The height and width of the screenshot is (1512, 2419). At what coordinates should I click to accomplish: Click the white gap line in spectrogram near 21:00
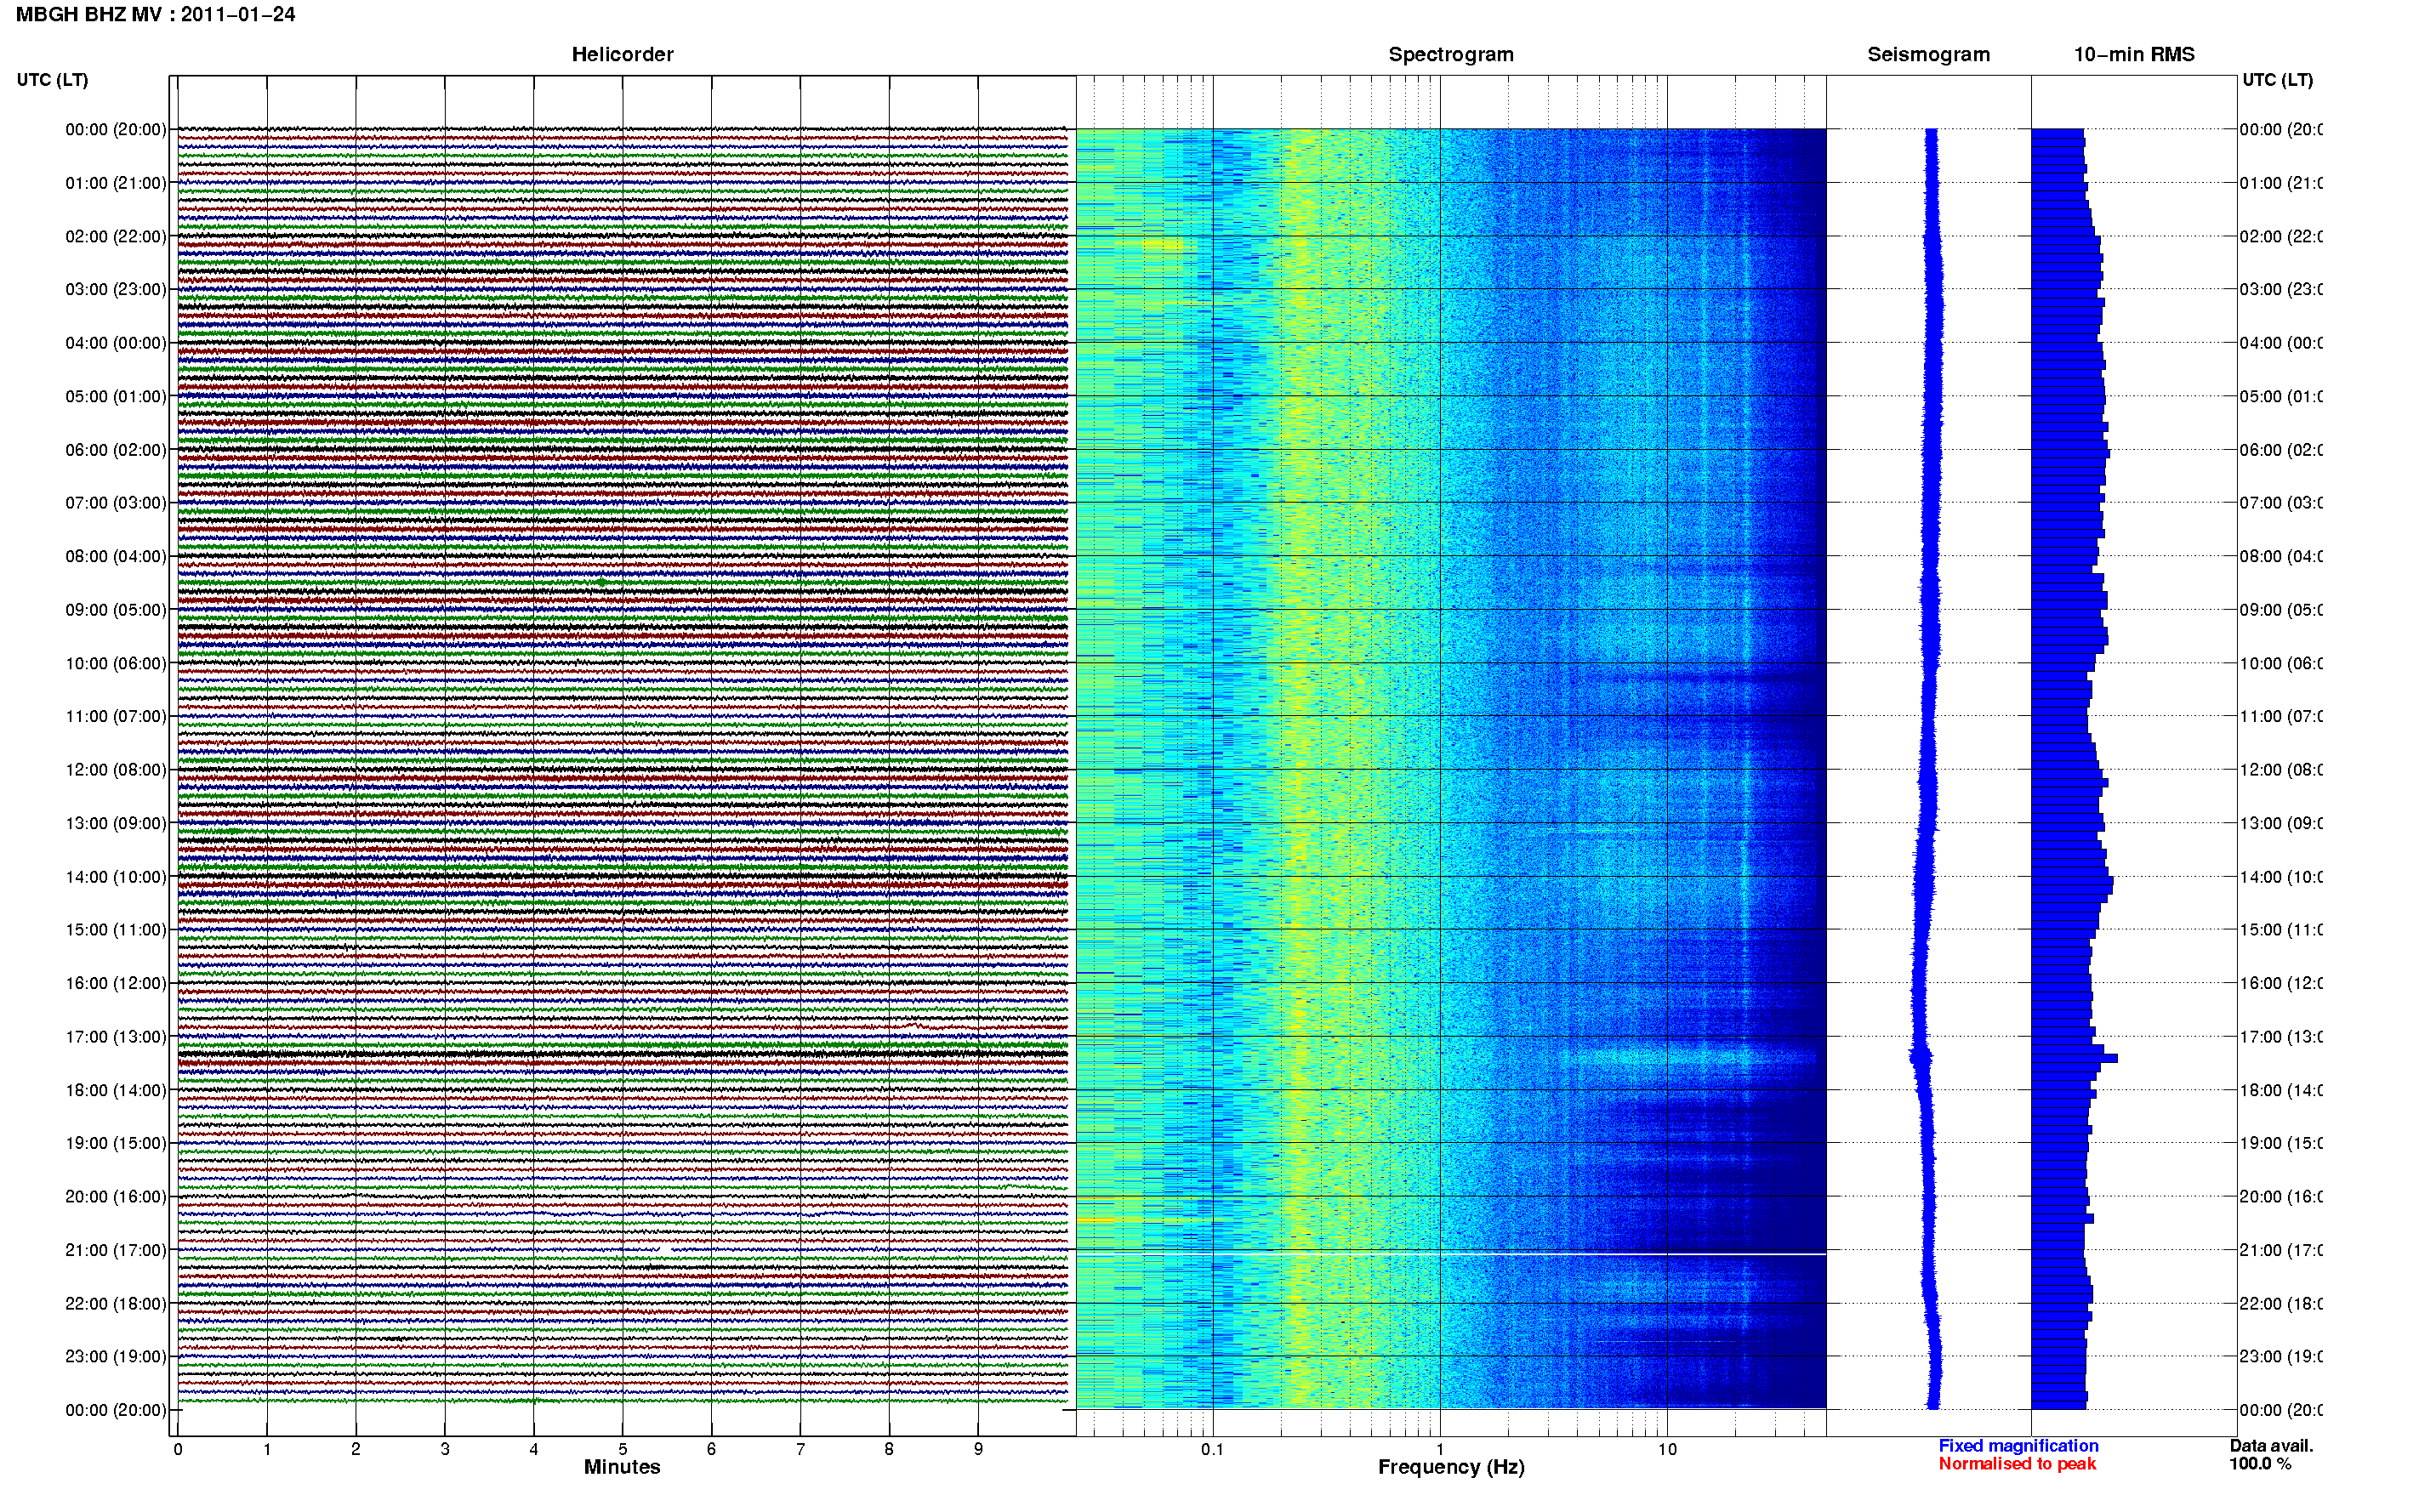click(x=1451, y=1254)
